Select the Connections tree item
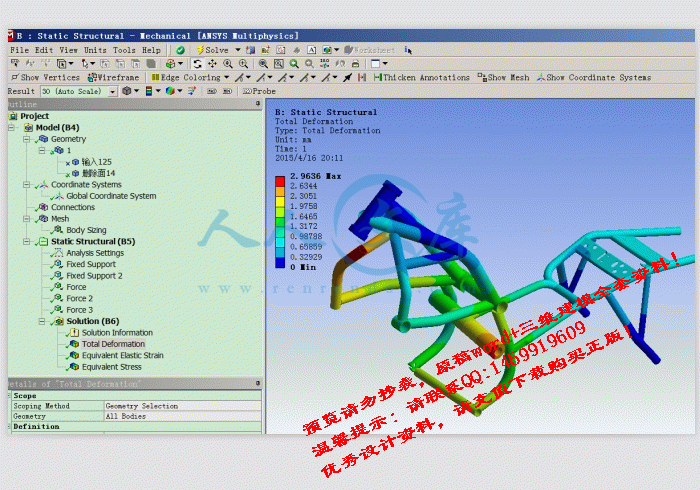 click(73, 208)
